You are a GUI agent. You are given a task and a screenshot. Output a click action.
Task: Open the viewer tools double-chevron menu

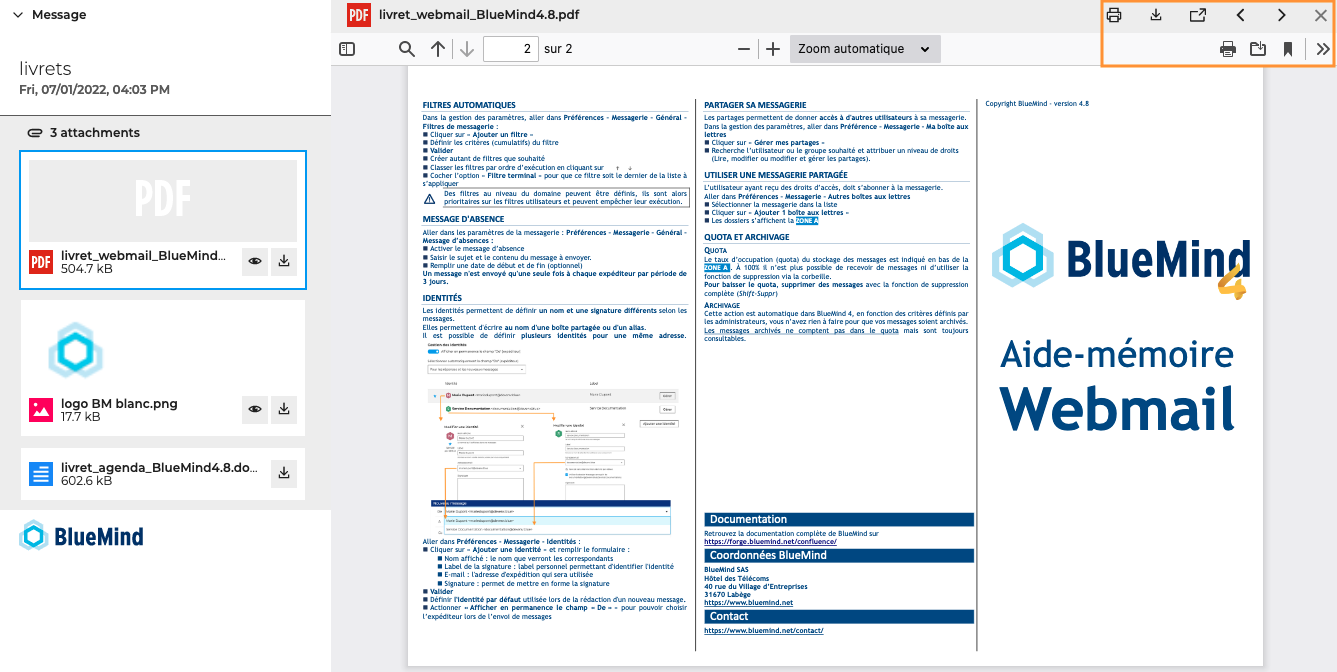pos(1322,49)
